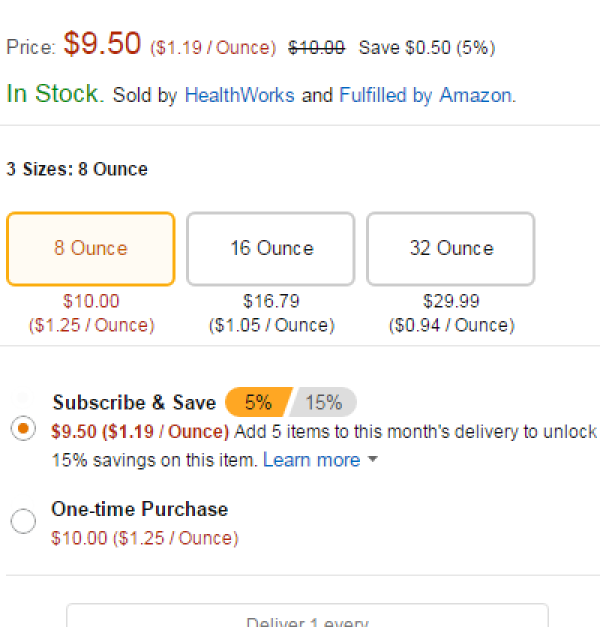Pick the 32 Ounce size button
Viewport: 600px width, 627px height.
pyautogui.click(x=451, y=249)
